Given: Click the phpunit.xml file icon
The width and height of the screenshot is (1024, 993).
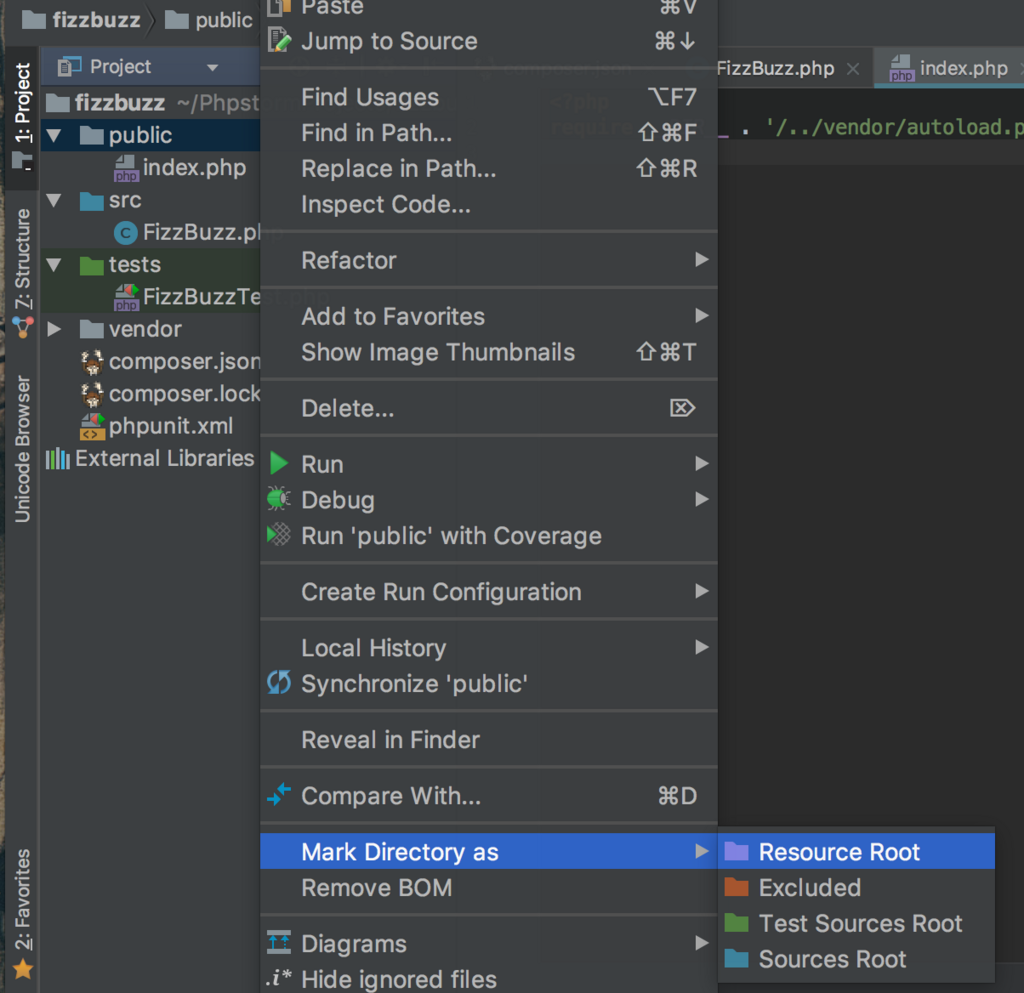Looking at the screenshot, I should [92, 426].
